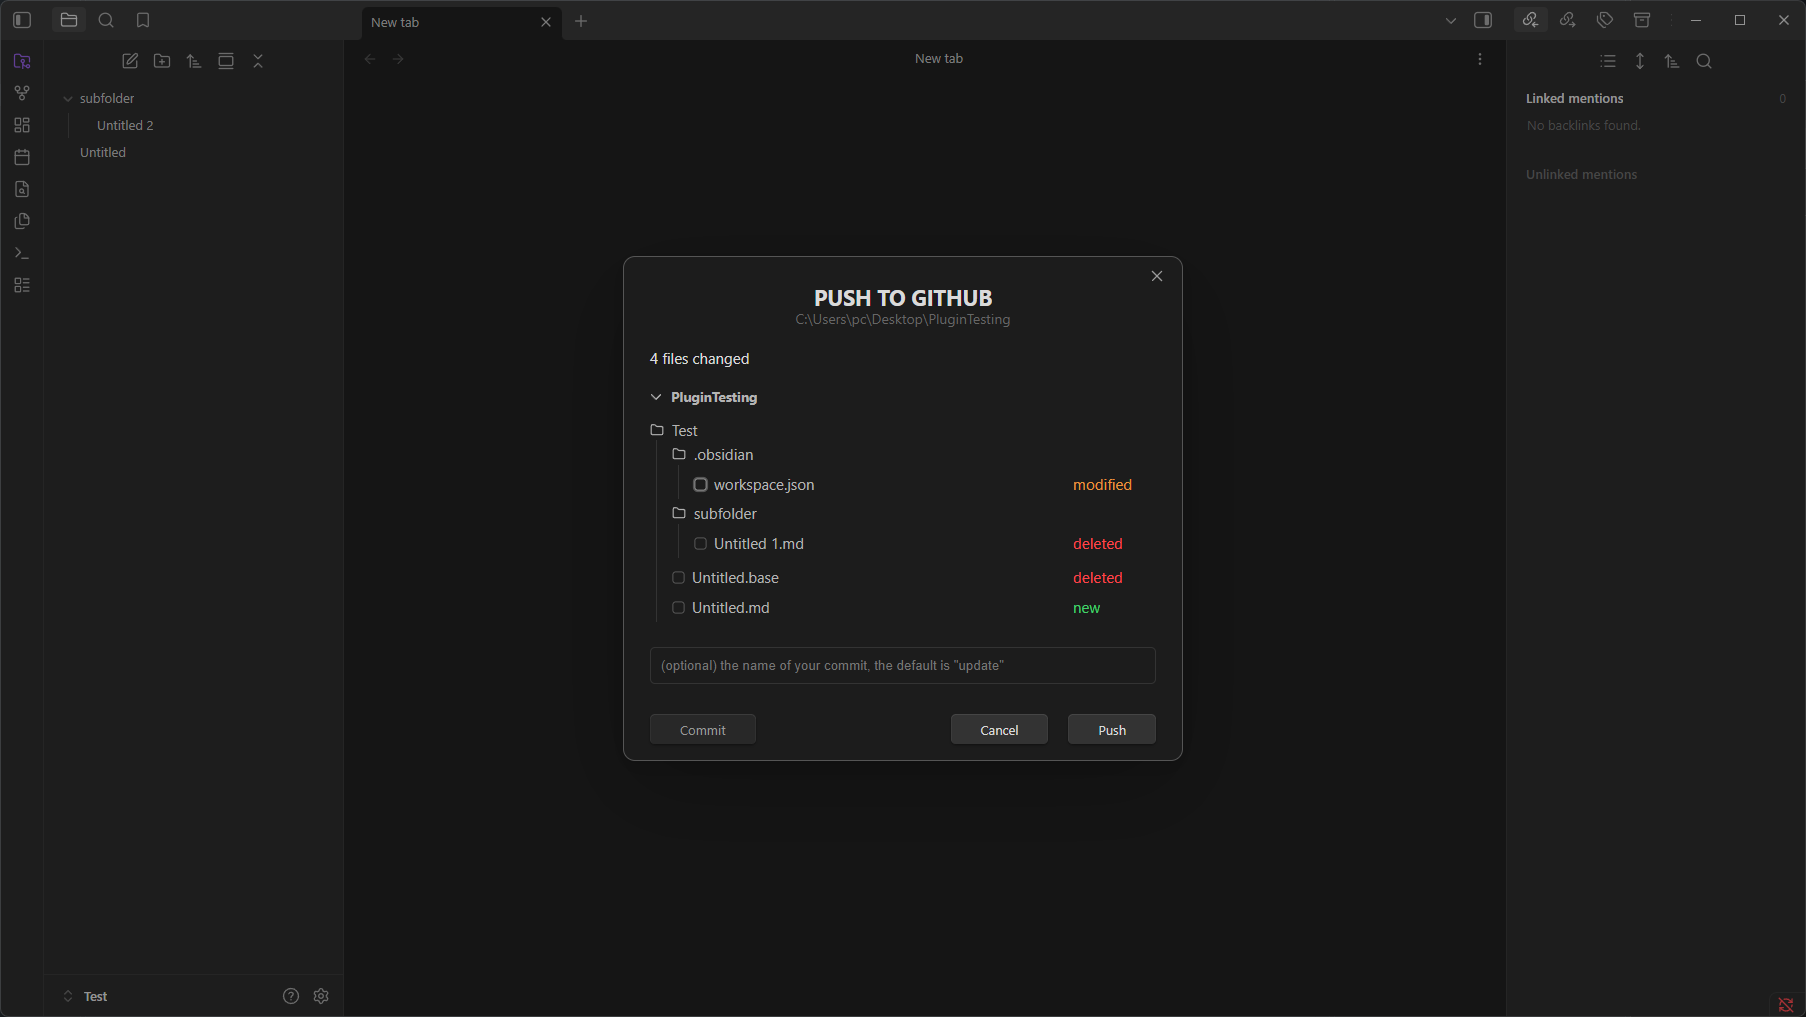Click the .obsidian folder in the dialog

click(713, 455)
